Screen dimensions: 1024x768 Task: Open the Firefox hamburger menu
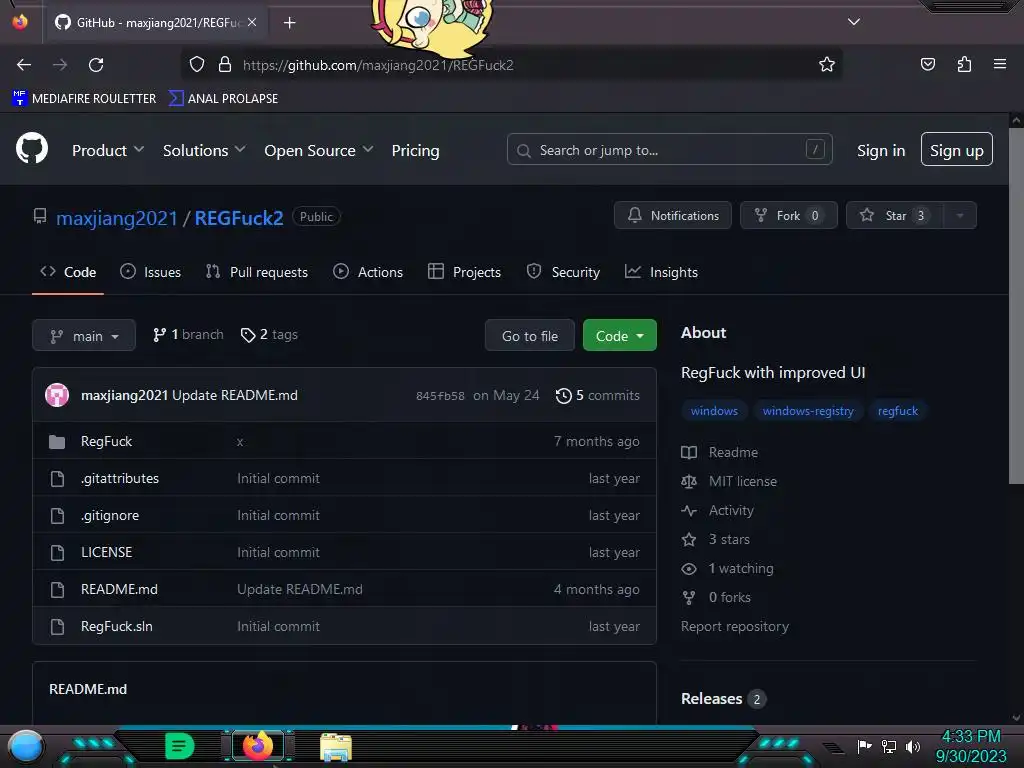[x=1000, y=64]
